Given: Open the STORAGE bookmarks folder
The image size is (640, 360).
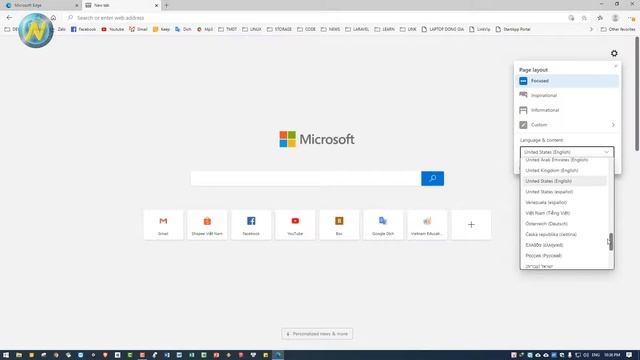Looking at the screenshot, I should click(x=280, y=29).
